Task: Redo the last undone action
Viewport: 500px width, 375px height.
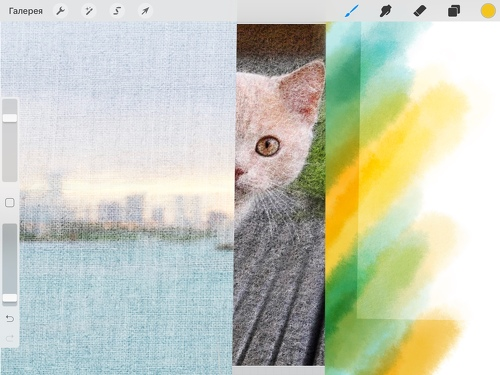Action: 10,339
